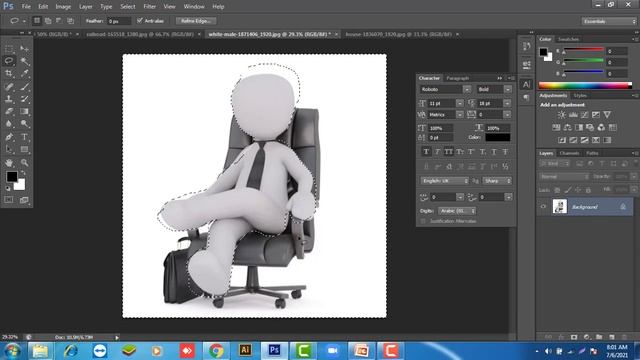Open the English UK language dropdown
The image size is (640, 360).
445,181
